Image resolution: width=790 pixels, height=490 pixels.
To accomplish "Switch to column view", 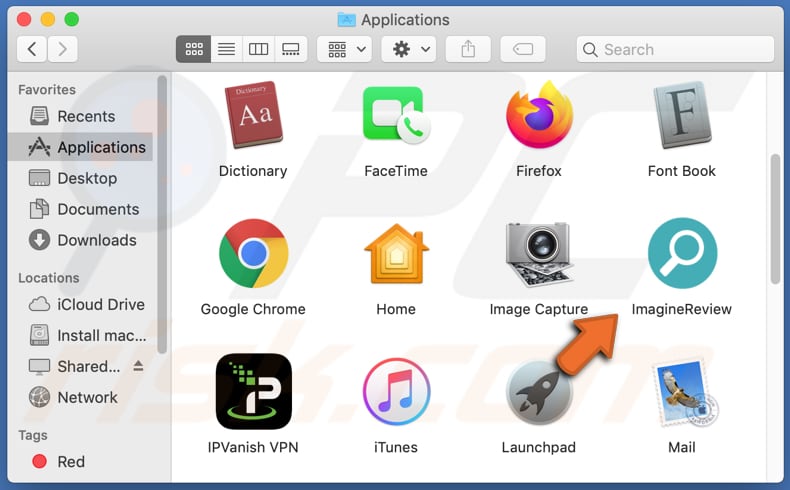I will tap(258, 49).
